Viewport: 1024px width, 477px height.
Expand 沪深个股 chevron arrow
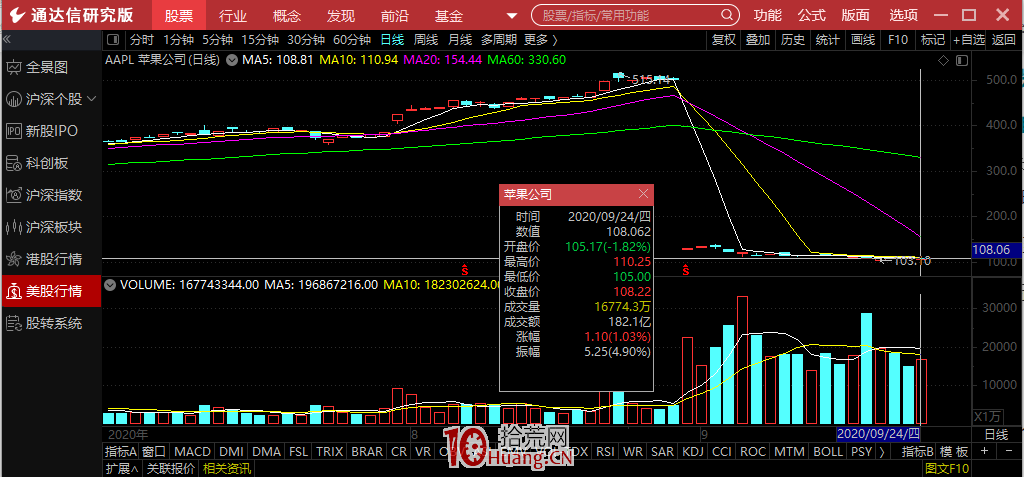(x=91, y=99)
